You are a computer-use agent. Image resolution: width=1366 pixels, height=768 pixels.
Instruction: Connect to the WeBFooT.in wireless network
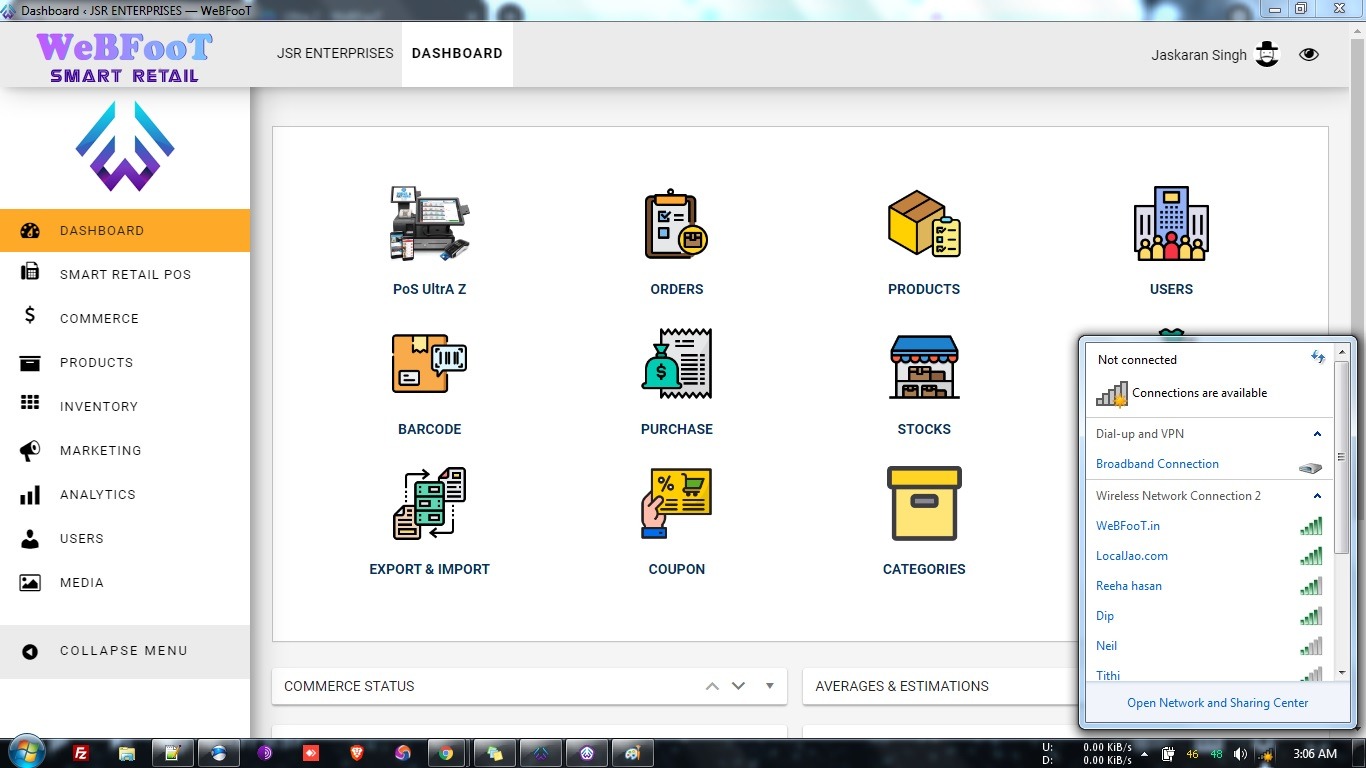[1127, 525]
